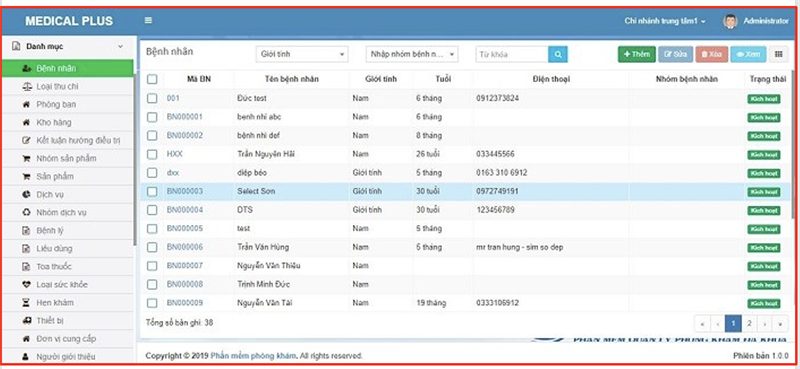The width and height of the screenshot is (800, 369).
Task: Click the recycle icon beside Nhóm dịch vụ
Action: (x=27, y=213)
